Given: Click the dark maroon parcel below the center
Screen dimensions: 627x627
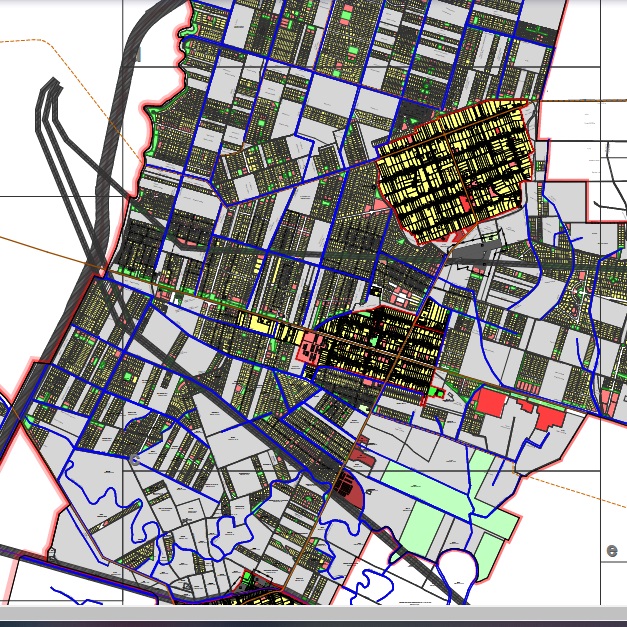Looking at the screenshot, I should click(x=350, y=490).
